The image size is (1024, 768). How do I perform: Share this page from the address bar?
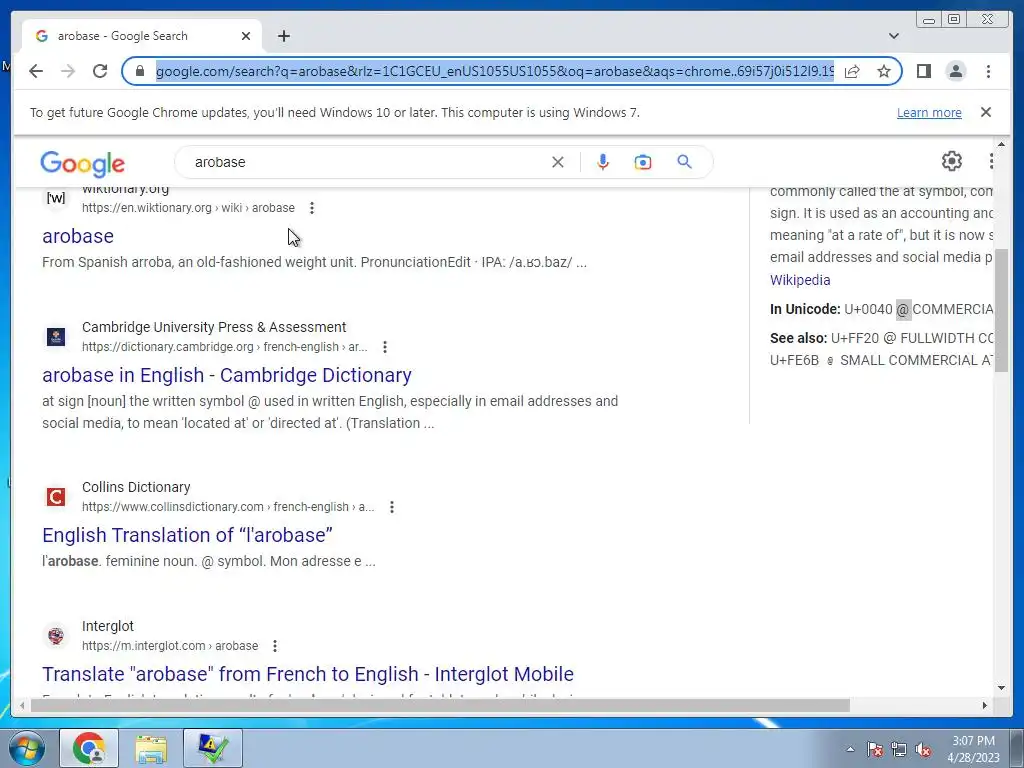click(852, 71)
